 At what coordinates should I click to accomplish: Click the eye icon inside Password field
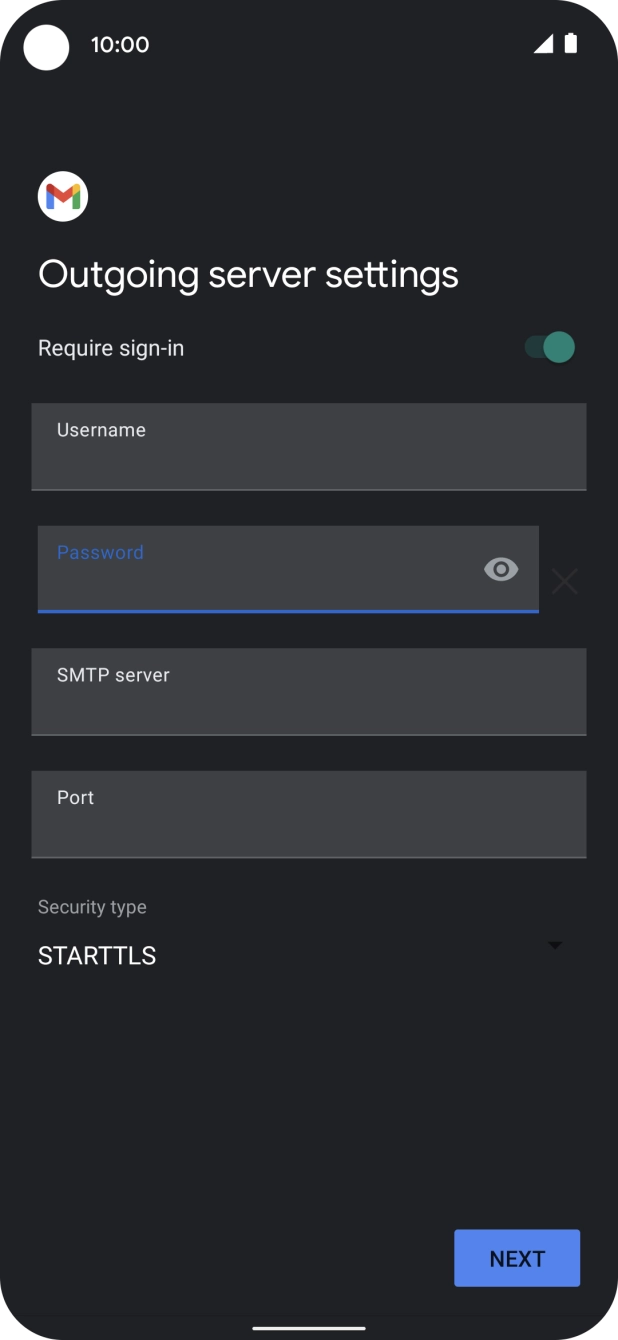tap(500, 569)
